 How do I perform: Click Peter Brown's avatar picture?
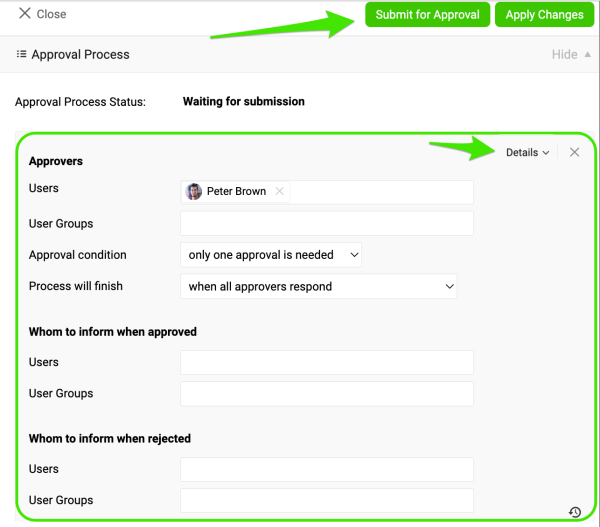(x=194, y=192)
